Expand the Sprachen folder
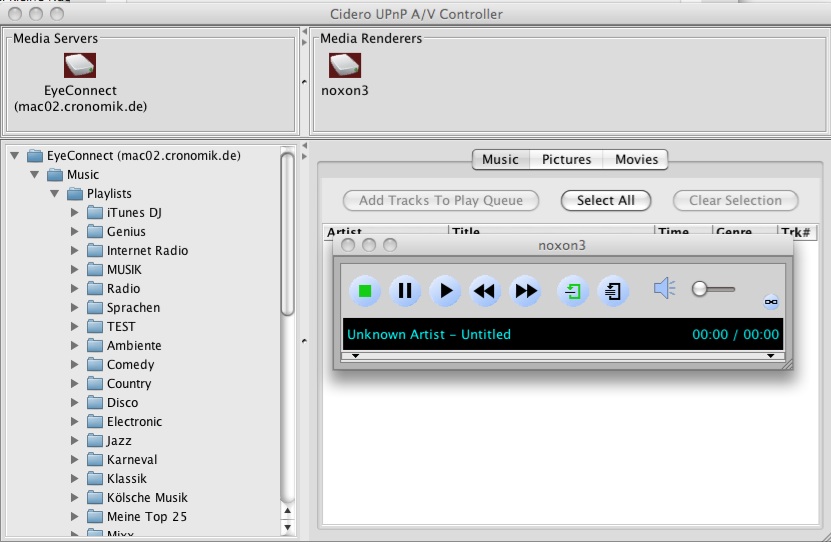Image resolution: width=831 pixels, height=542 pixels. point(75,308)
